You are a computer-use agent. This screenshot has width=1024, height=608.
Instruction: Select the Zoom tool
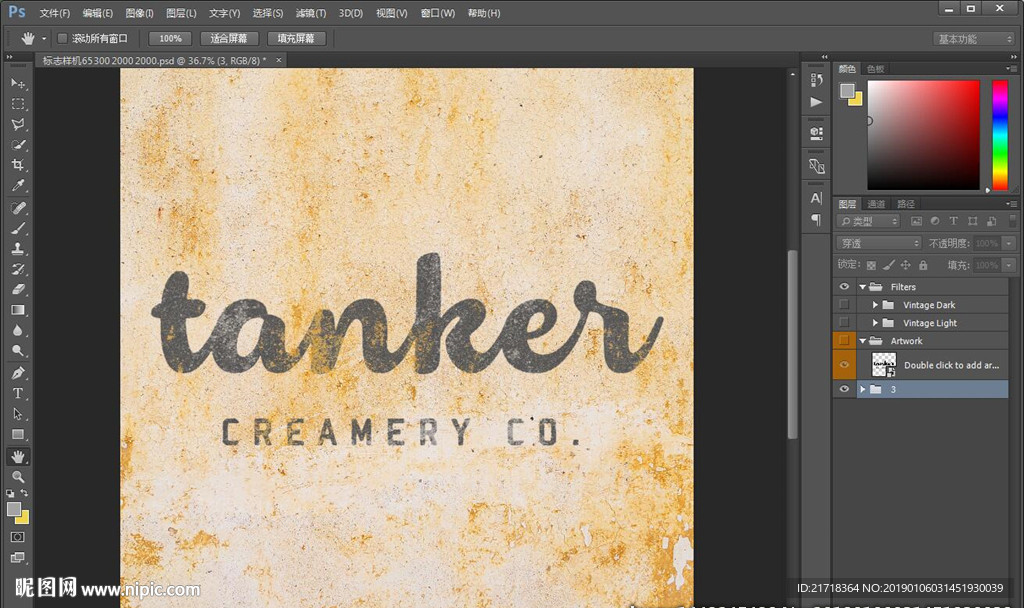pos(18,477)
